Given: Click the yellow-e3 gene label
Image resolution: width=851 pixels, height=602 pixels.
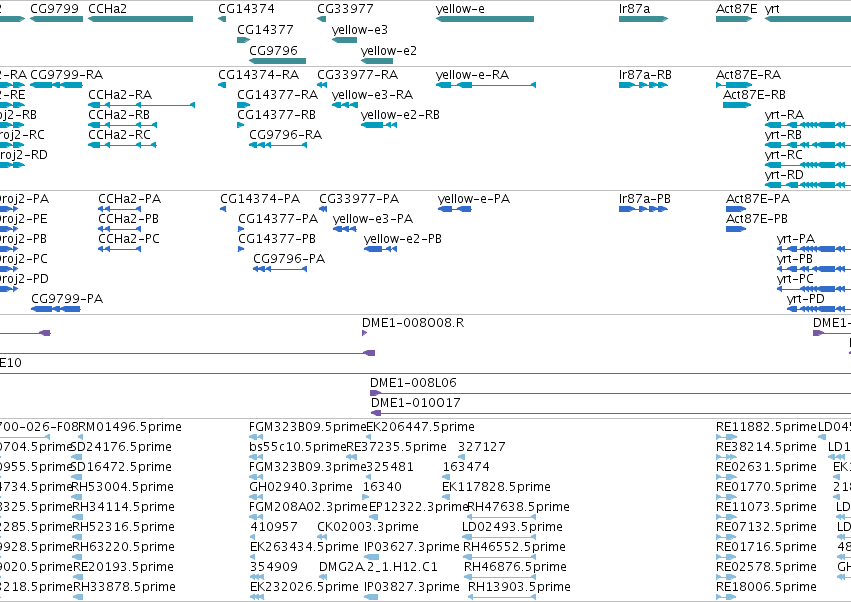Looking at the screenshot, I should [x=360, y=29].
